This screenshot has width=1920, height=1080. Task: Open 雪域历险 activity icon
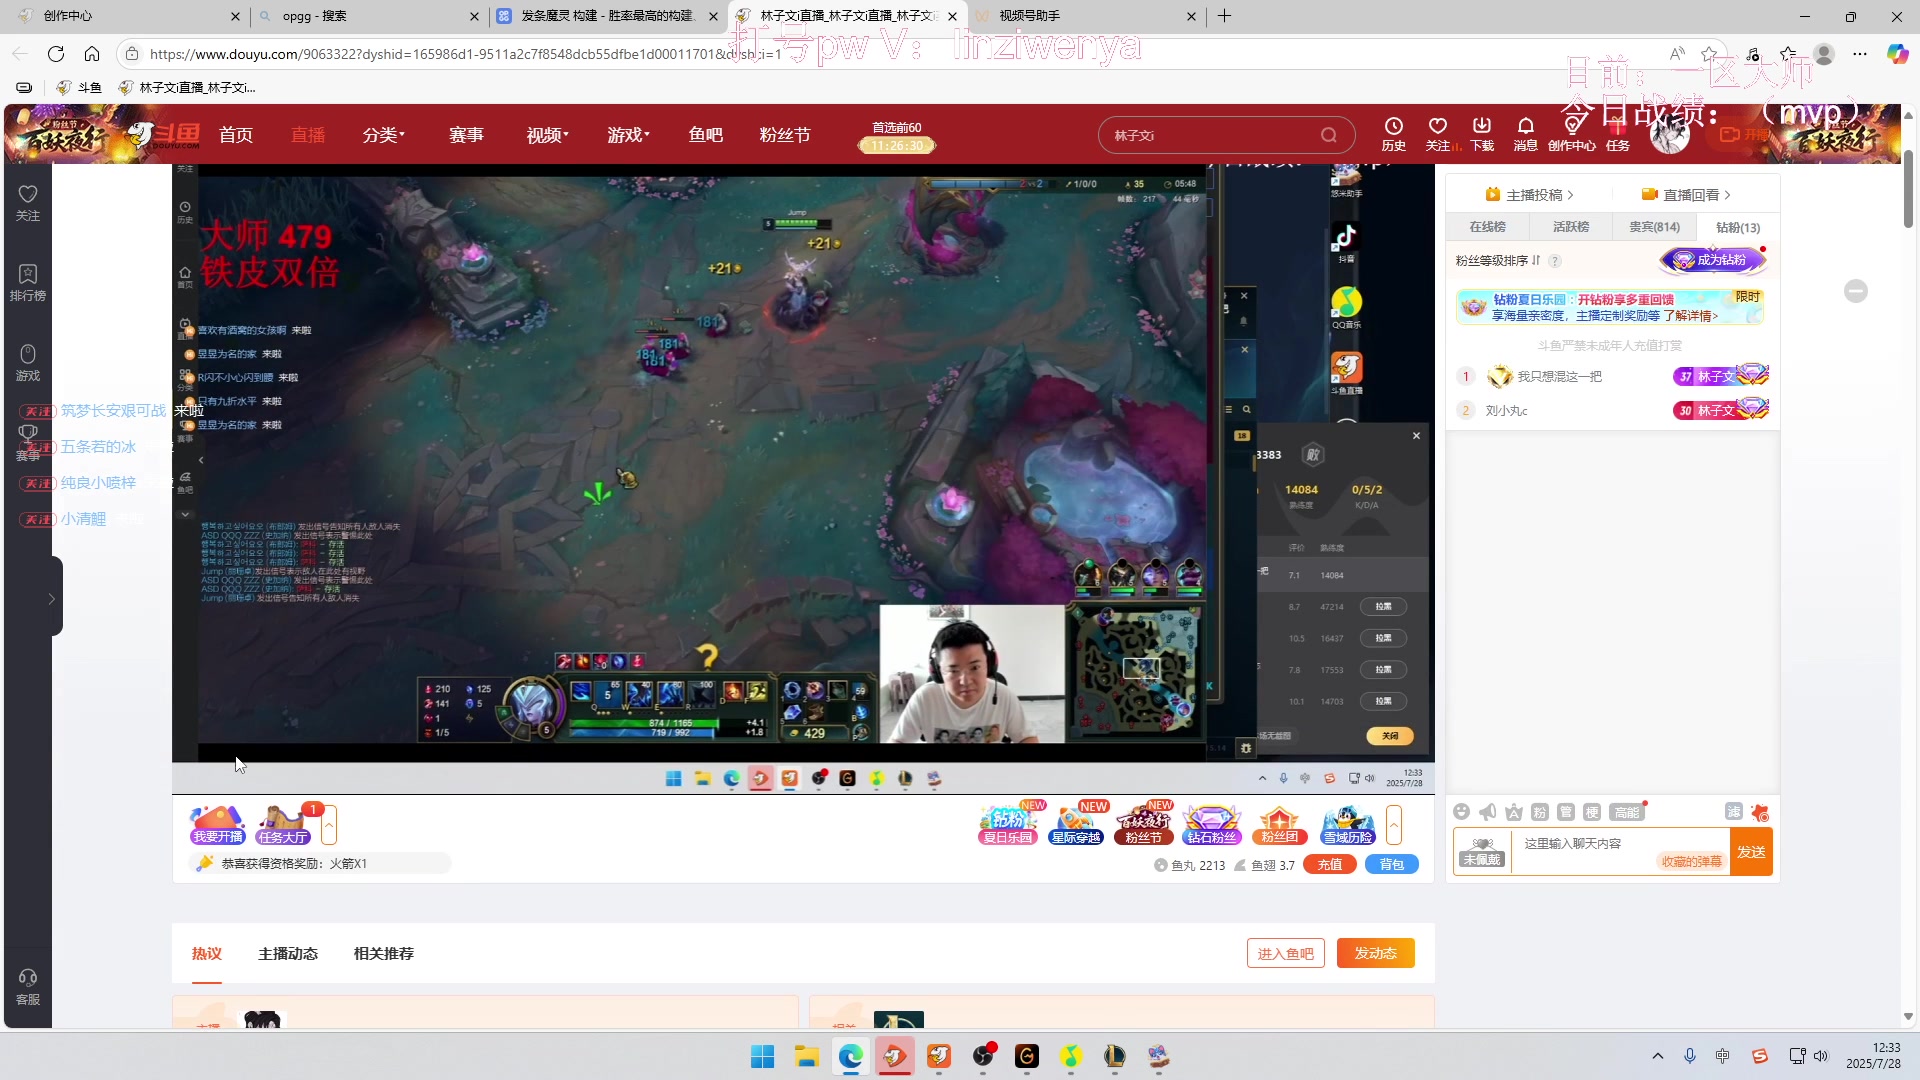1348,825
